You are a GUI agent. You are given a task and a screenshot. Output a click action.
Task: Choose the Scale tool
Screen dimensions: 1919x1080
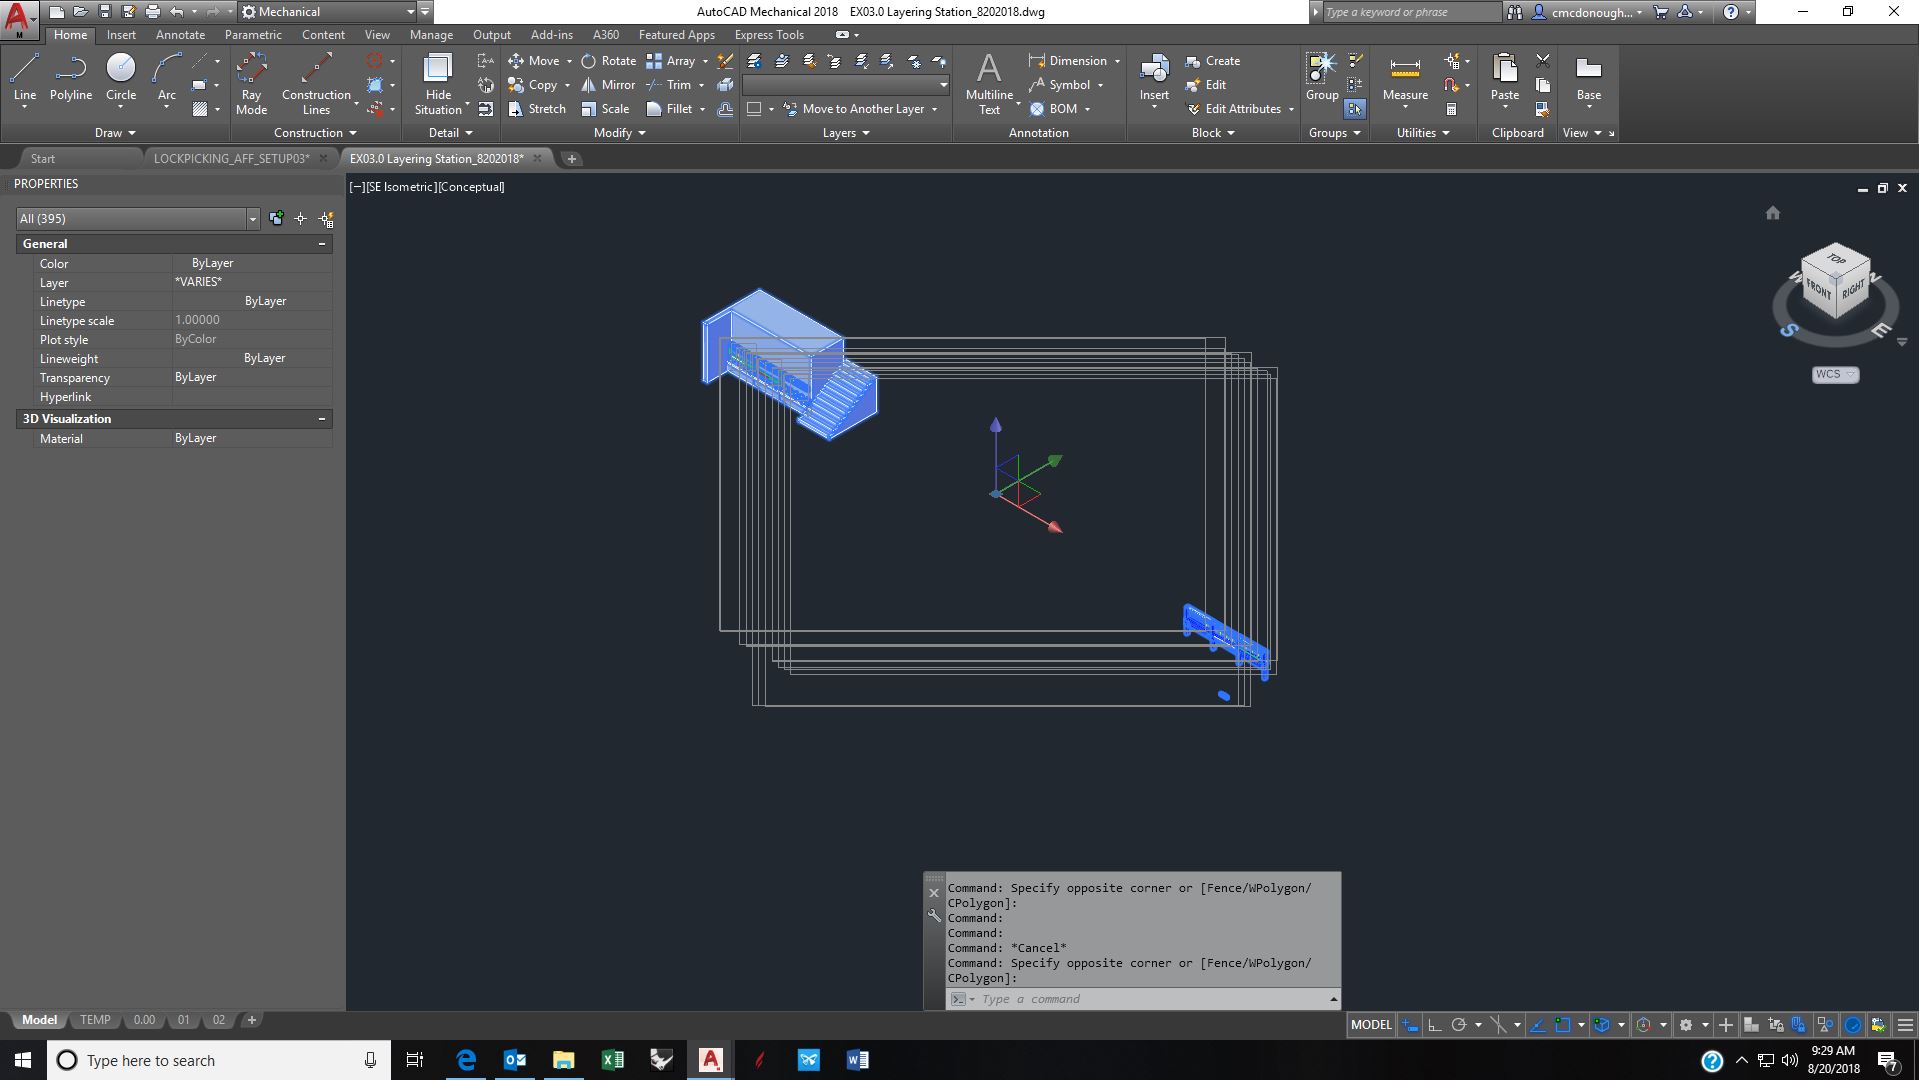tap(605, 109)
